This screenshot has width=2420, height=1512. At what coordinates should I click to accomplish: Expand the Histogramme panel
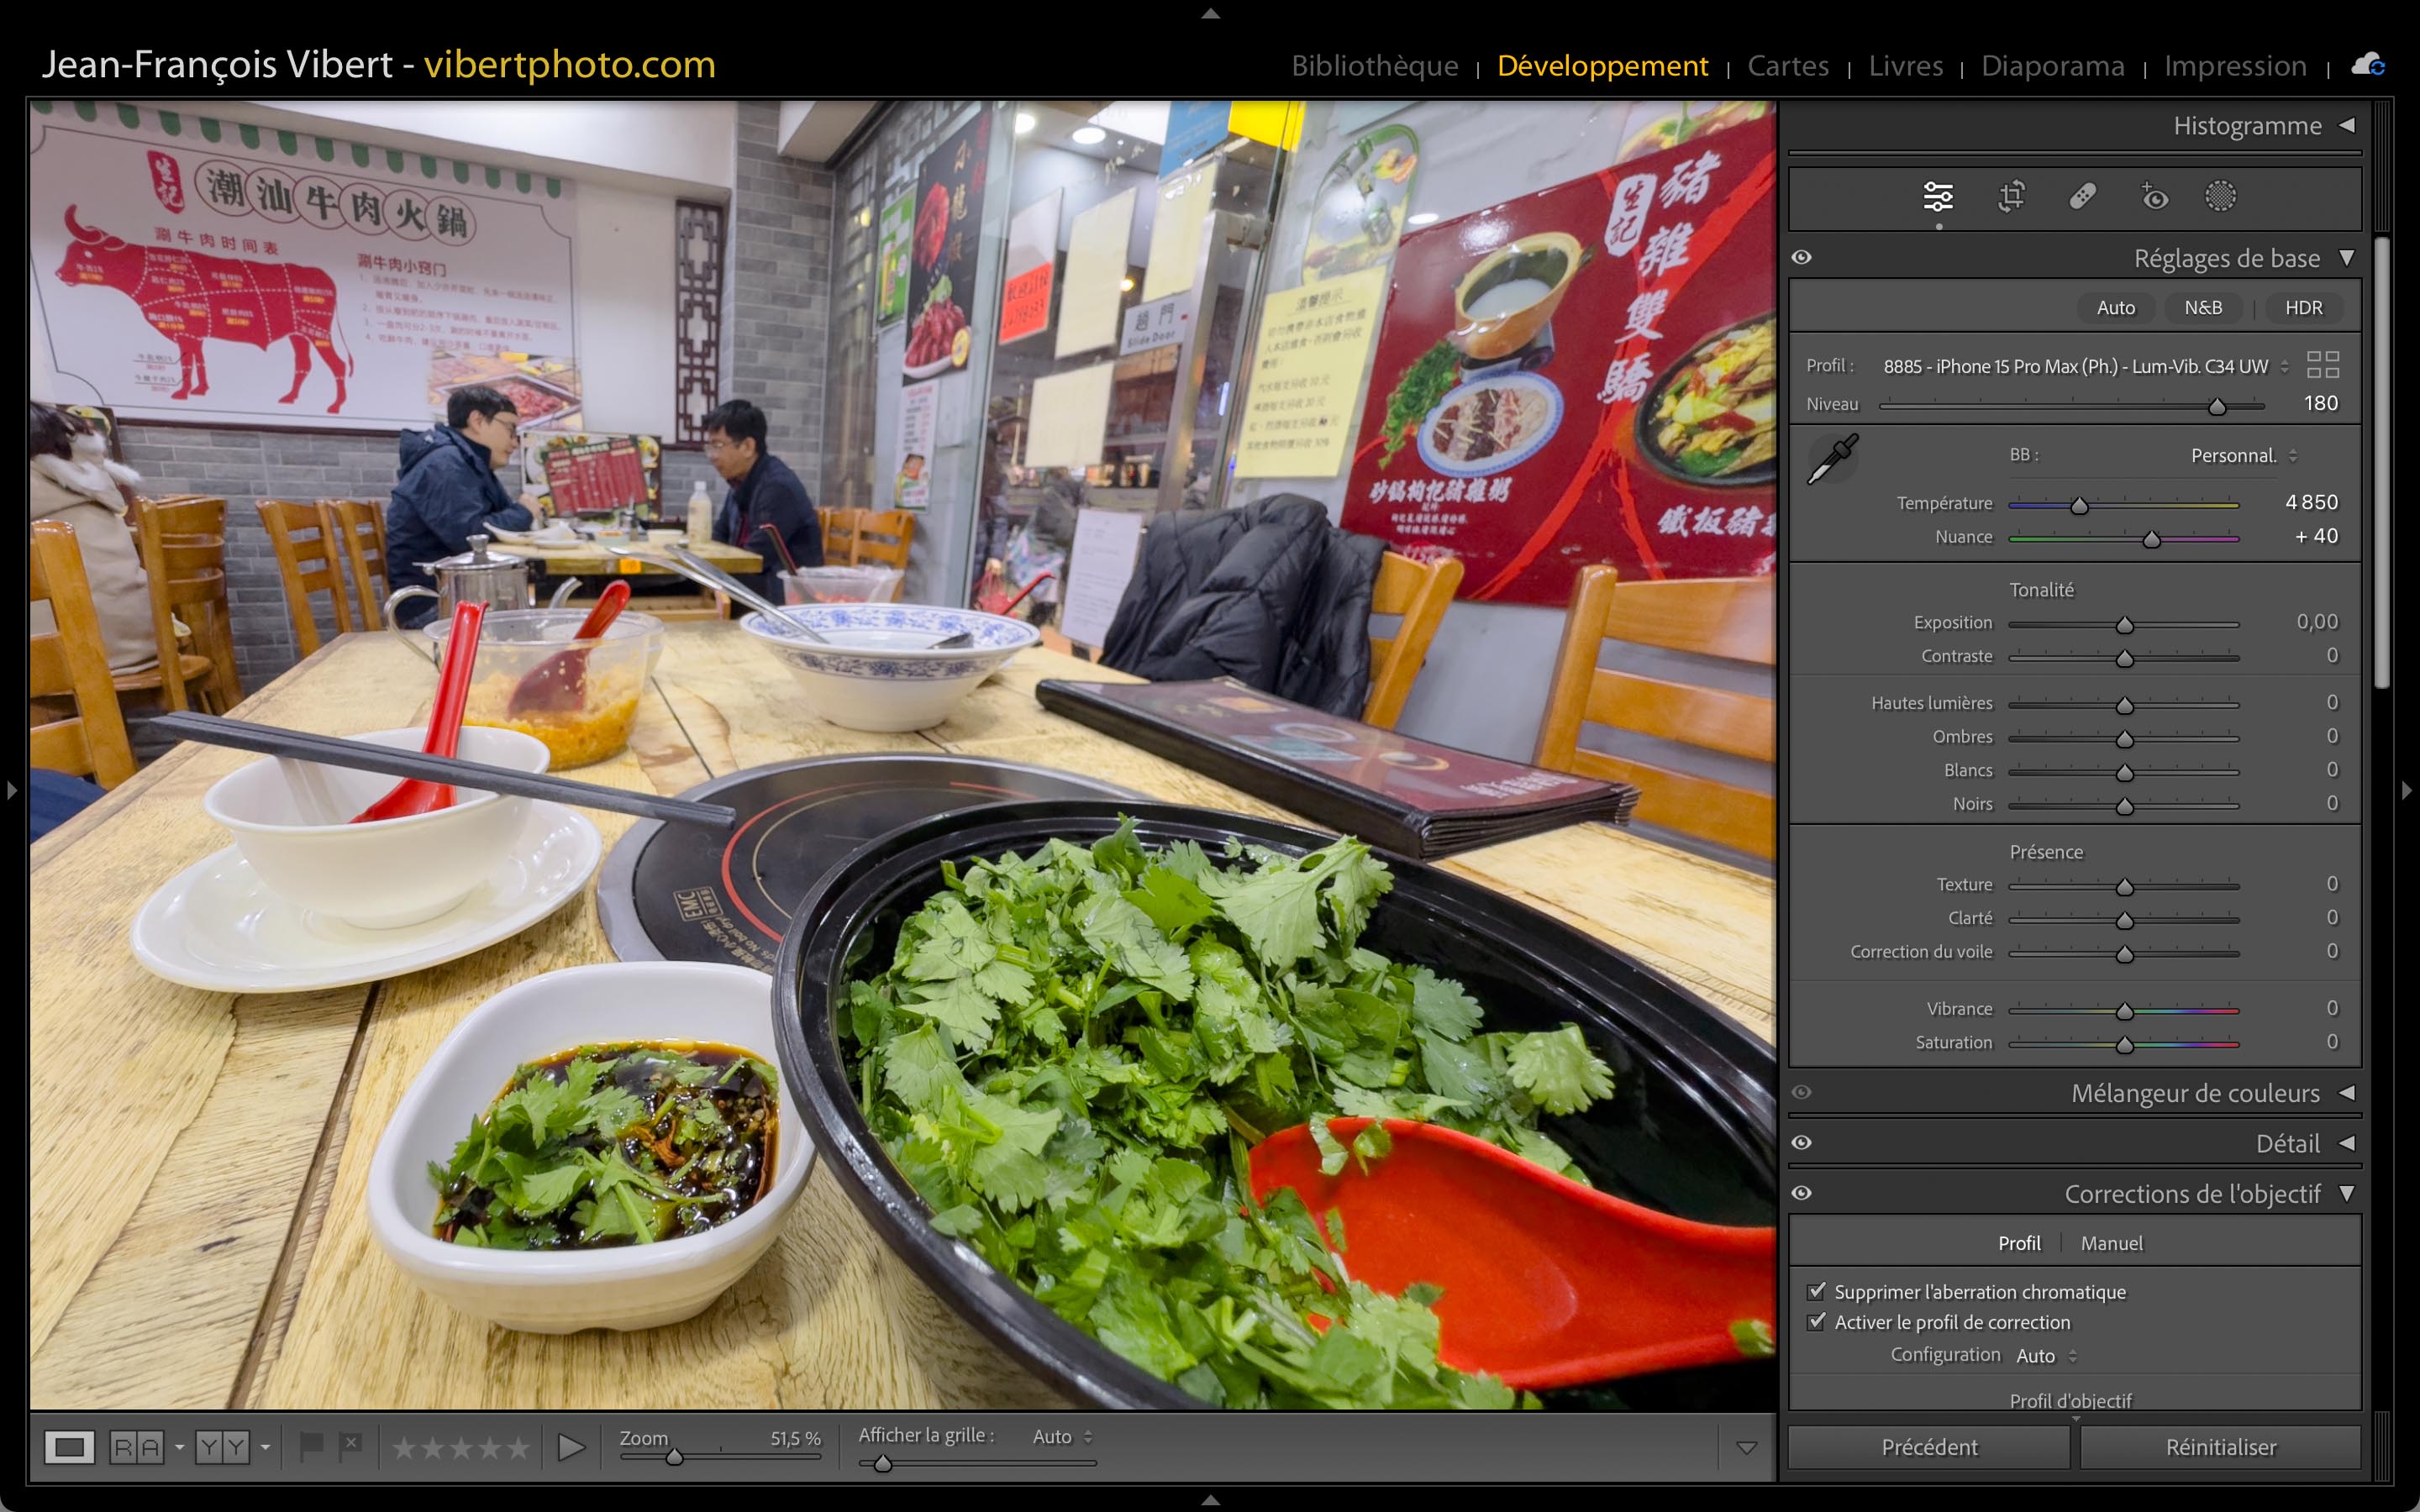tap(2346, 125)
